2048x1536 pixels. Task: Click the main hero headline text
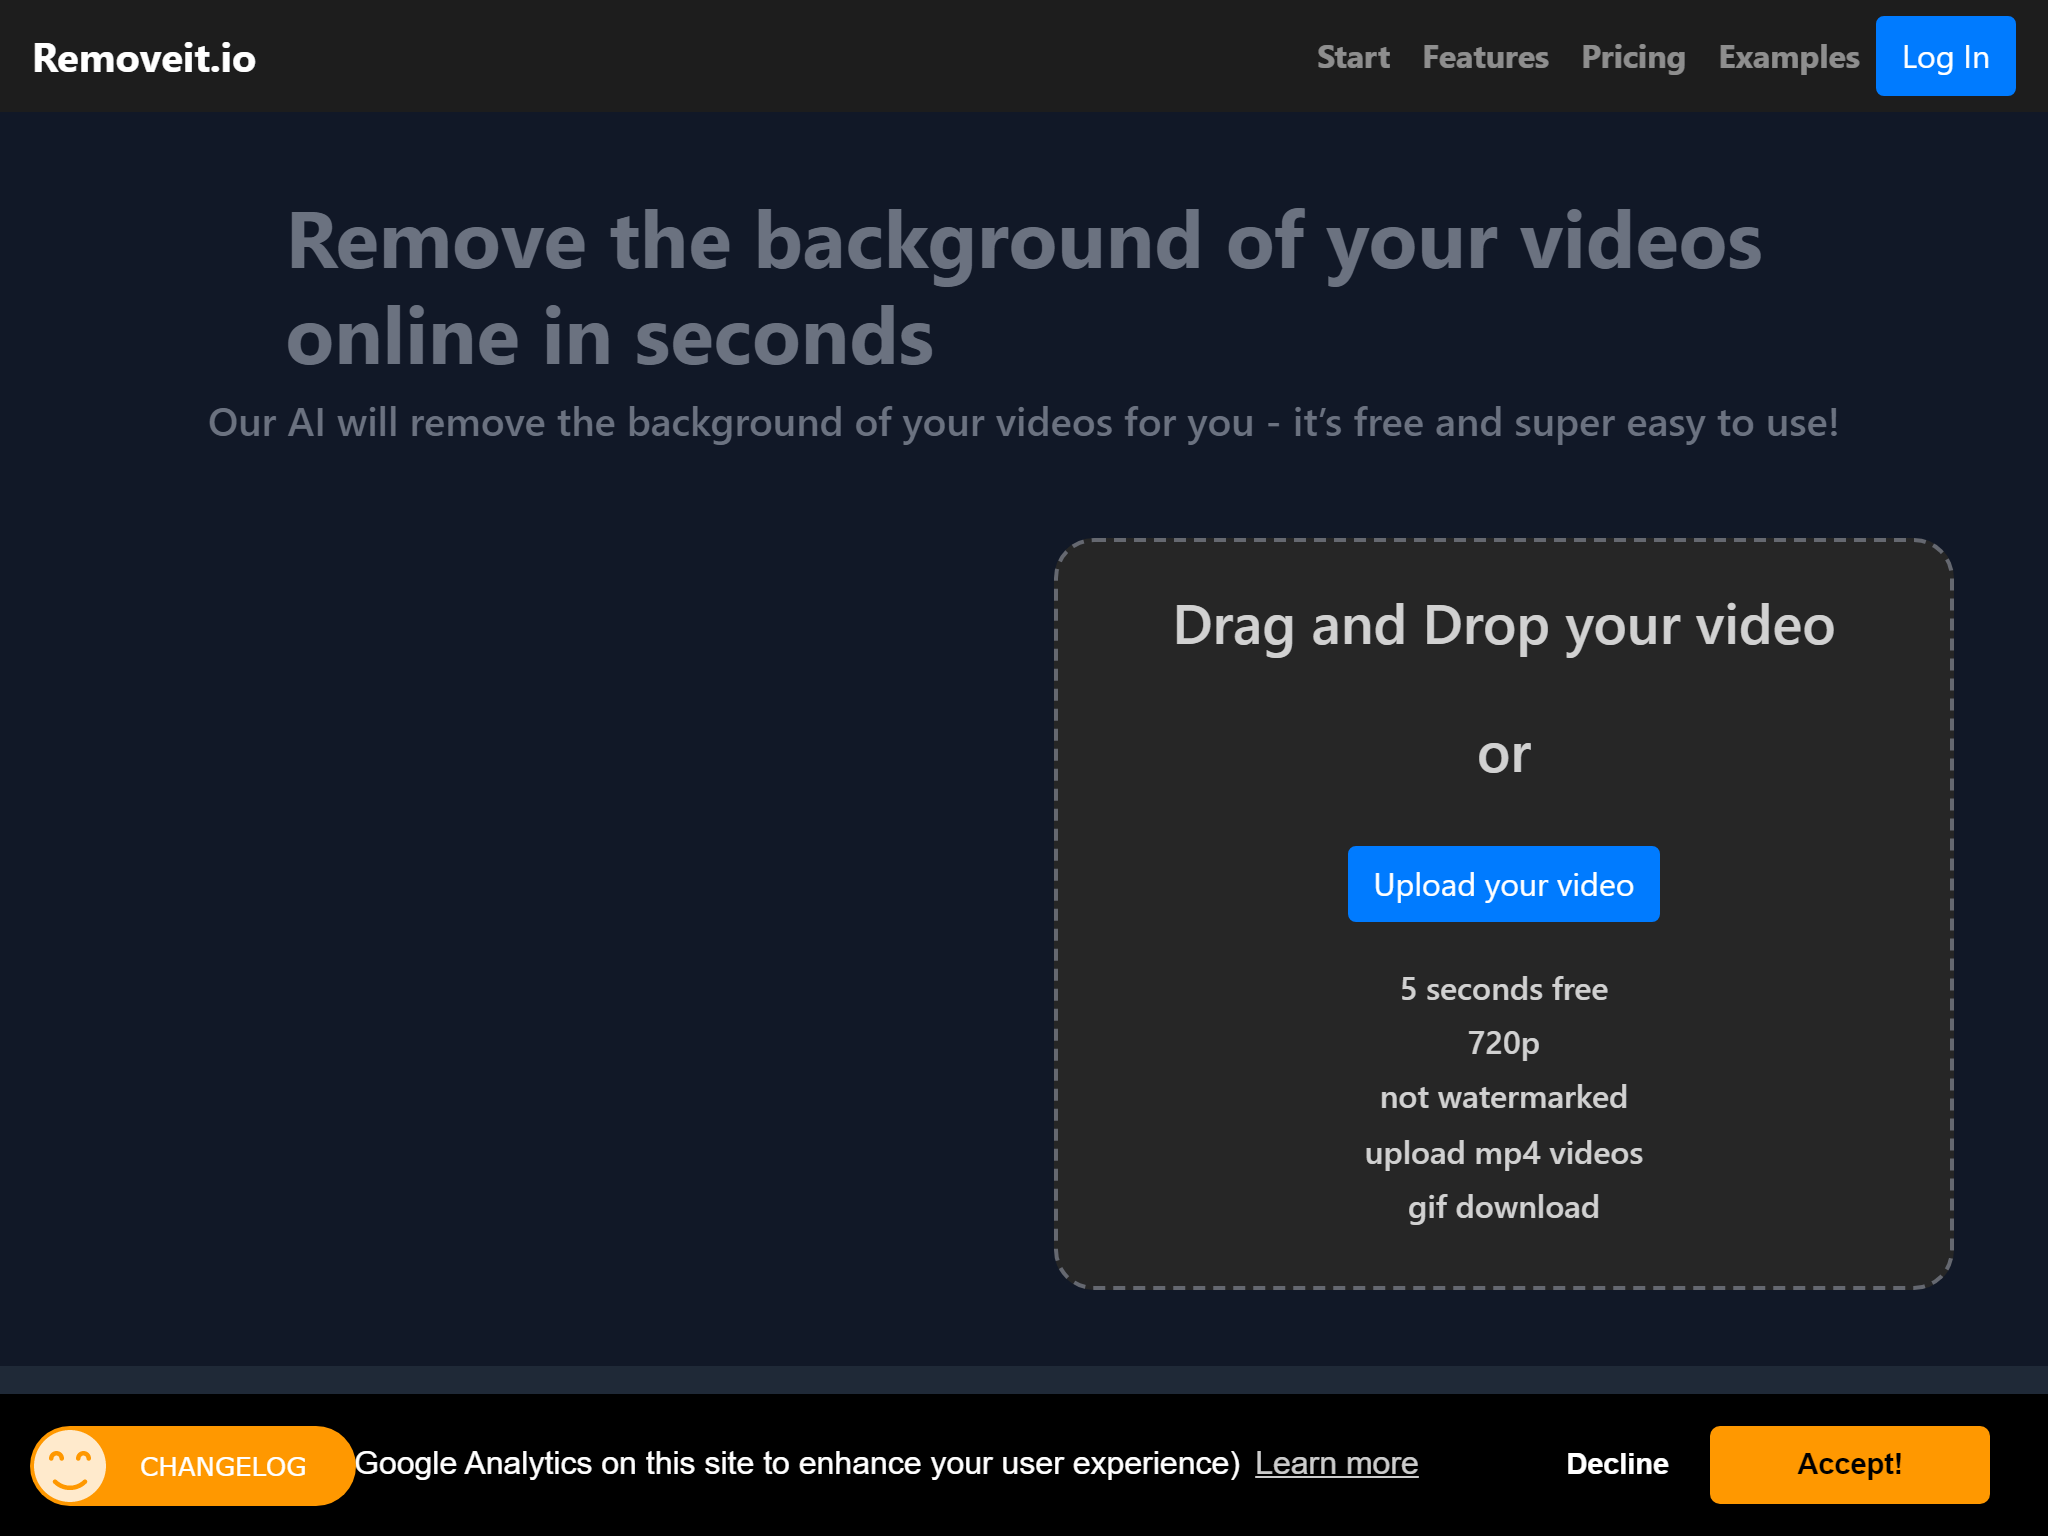tap(1024, 287)
